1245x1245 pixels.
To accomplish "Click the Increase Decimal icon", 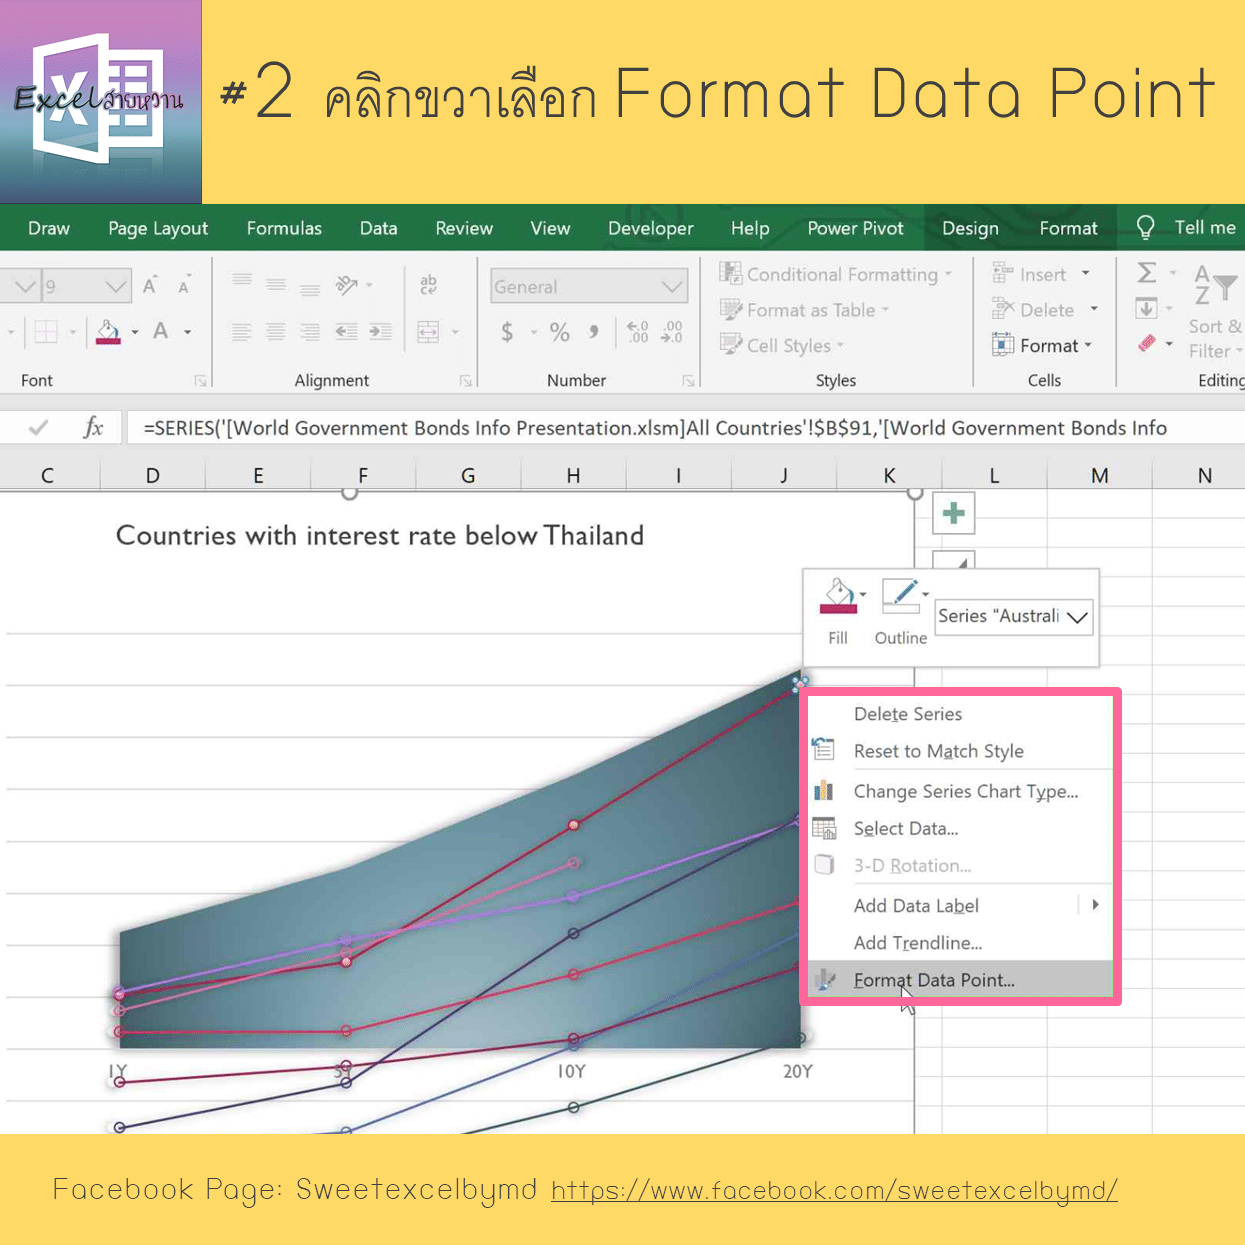I will pyautogui.click(x=637, y=332).
